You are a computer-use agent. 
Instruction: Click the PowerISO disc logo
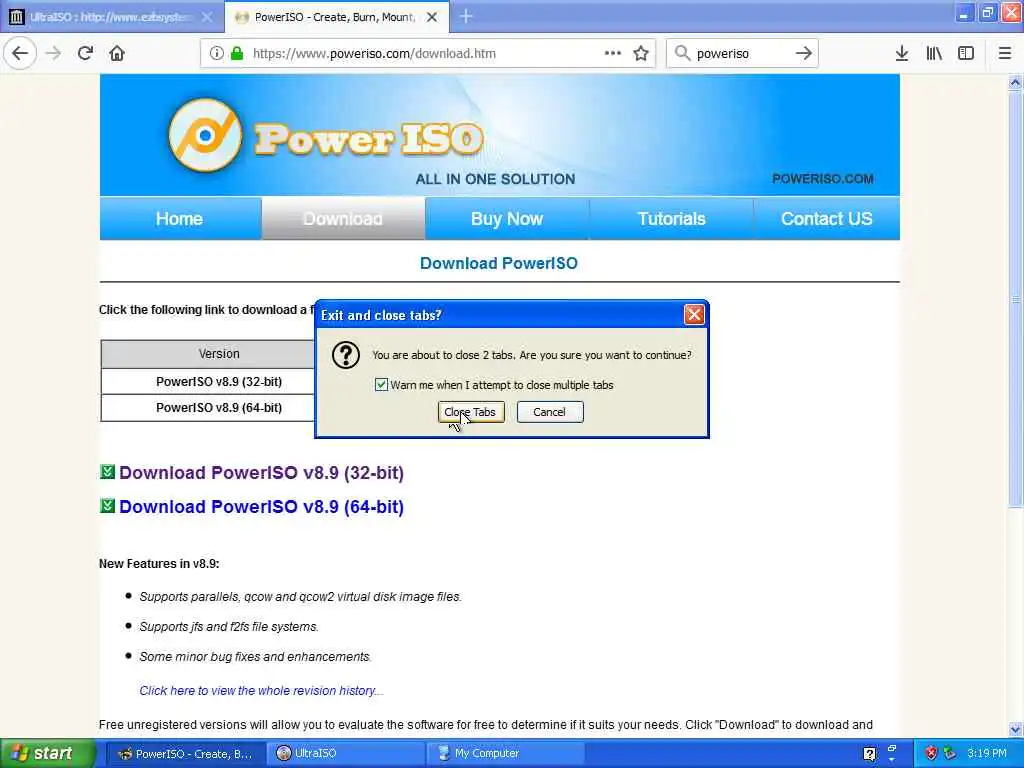click(205, 135)
